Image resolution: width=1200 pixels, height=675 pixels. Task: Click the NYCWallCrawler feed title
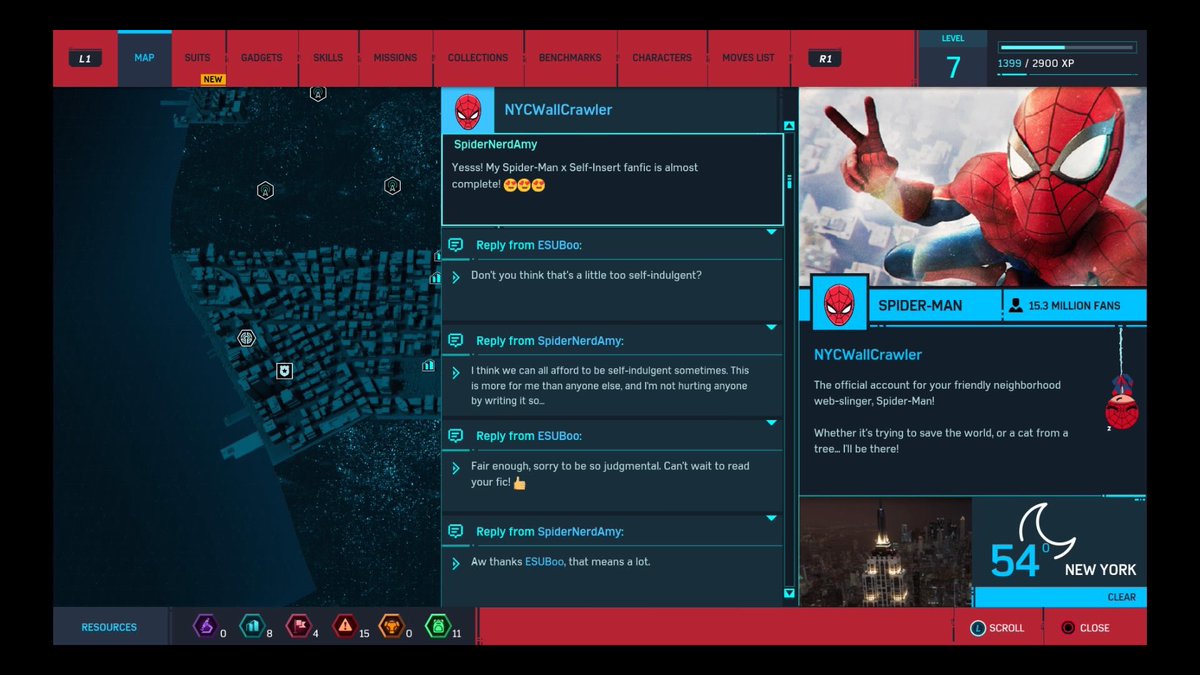(558, 110)
